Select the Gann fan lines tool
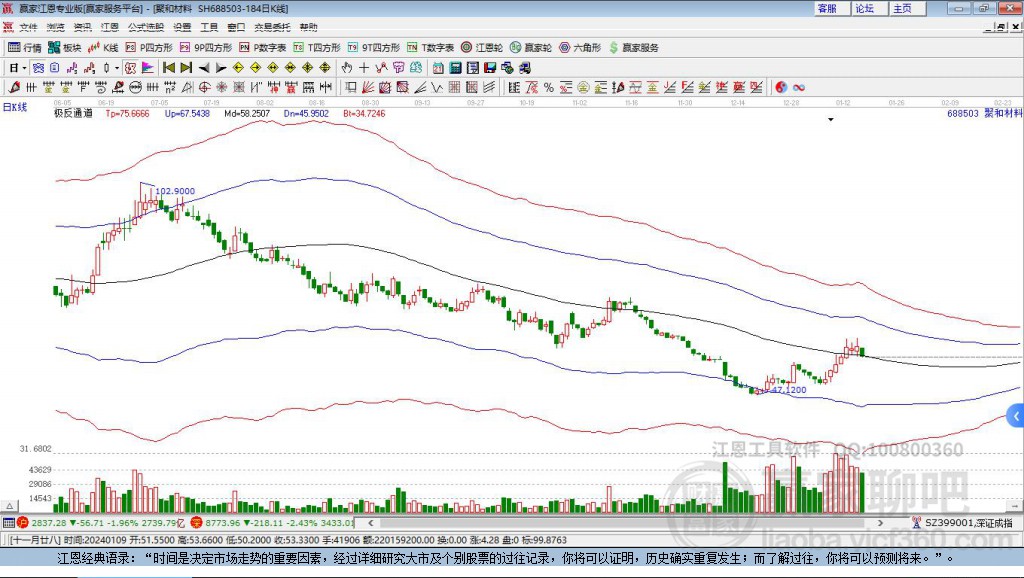 [368, 88]
